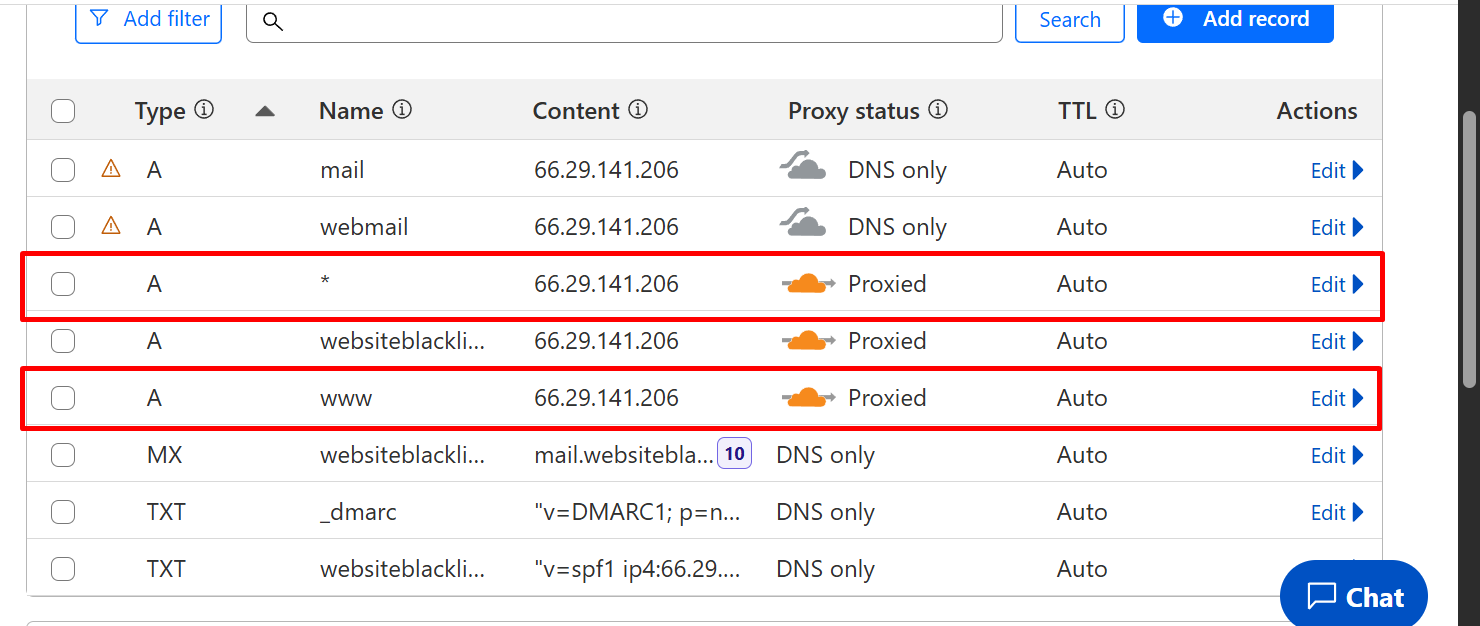Click search magnifier icon in search box
The image size is (1480, 626).
click(272, 22)
